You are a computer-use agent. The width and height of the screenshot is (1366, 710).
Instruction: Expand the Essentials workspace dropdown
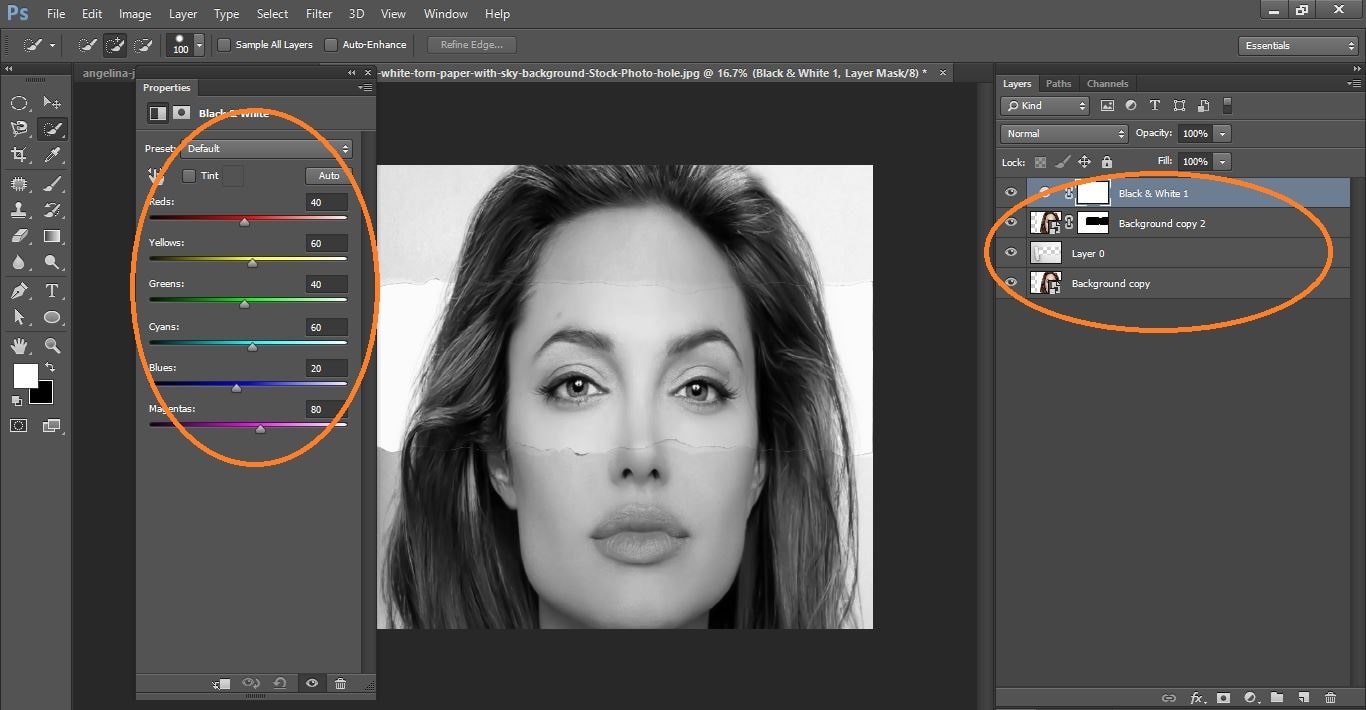[x=1297, y=46]
